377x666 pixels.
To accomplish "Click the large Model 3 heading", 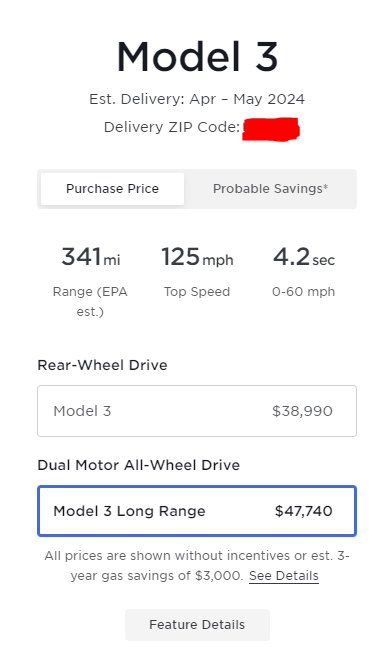I will click(x=197, y=56).
